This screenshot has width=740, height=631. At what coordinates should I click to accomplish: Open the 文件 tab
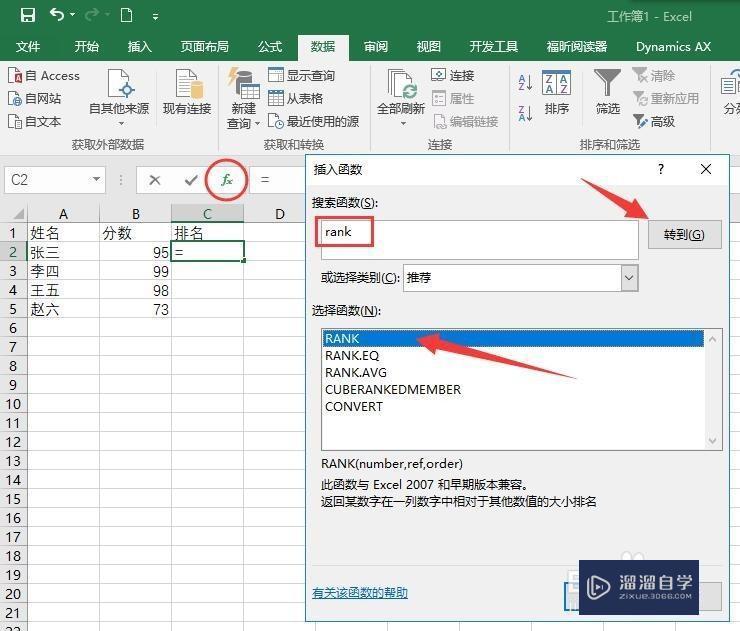28,46
